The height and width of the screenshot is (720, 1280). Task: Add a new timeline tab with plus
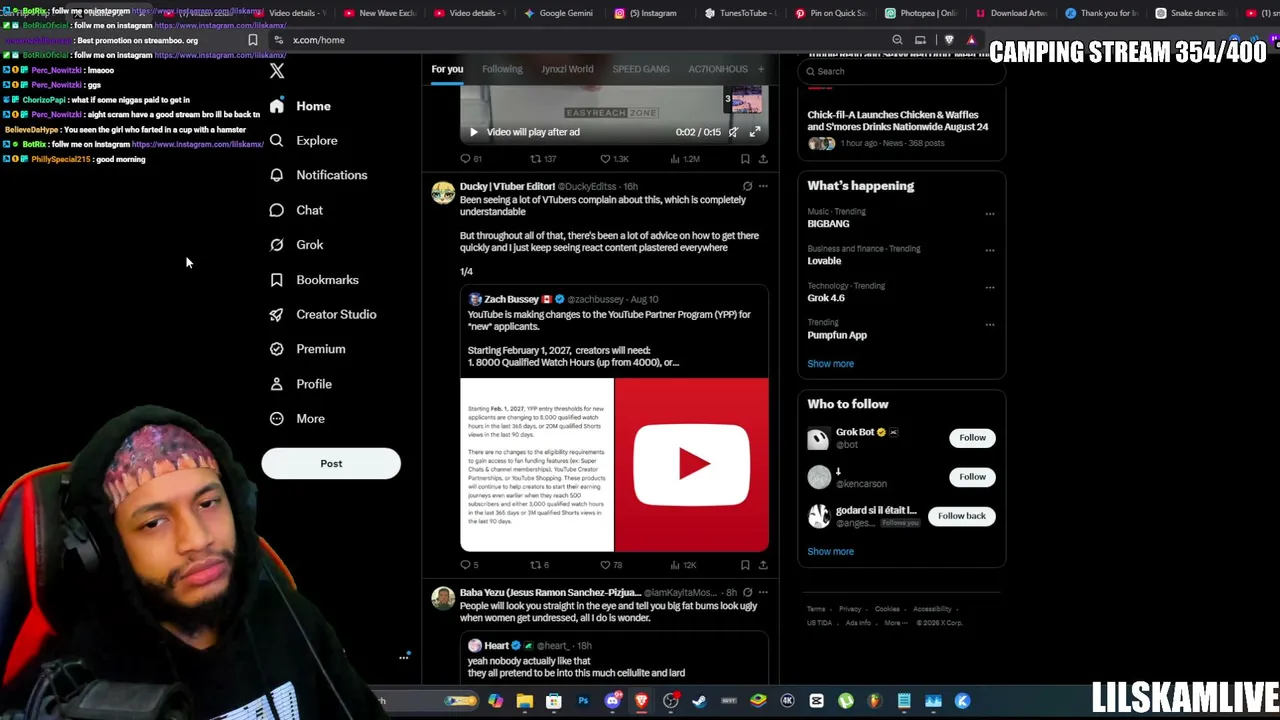761,69
